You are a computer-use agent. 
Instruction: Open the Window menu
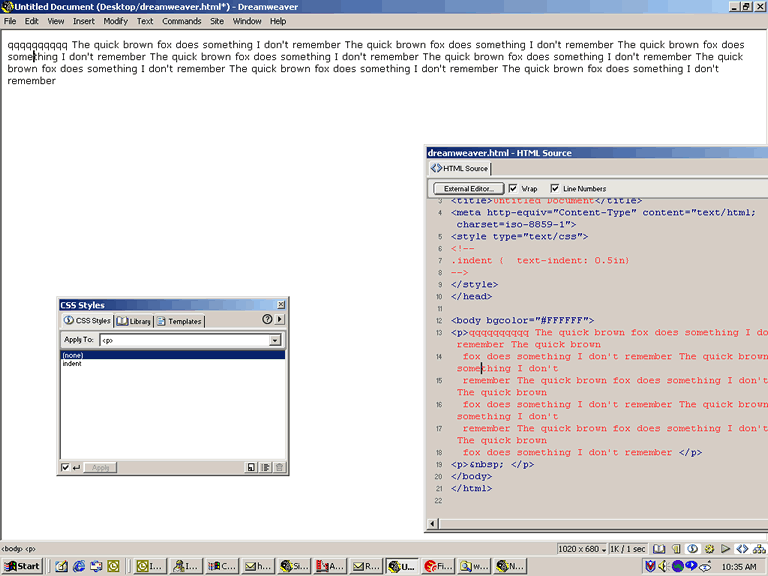[x=247, y=21]
